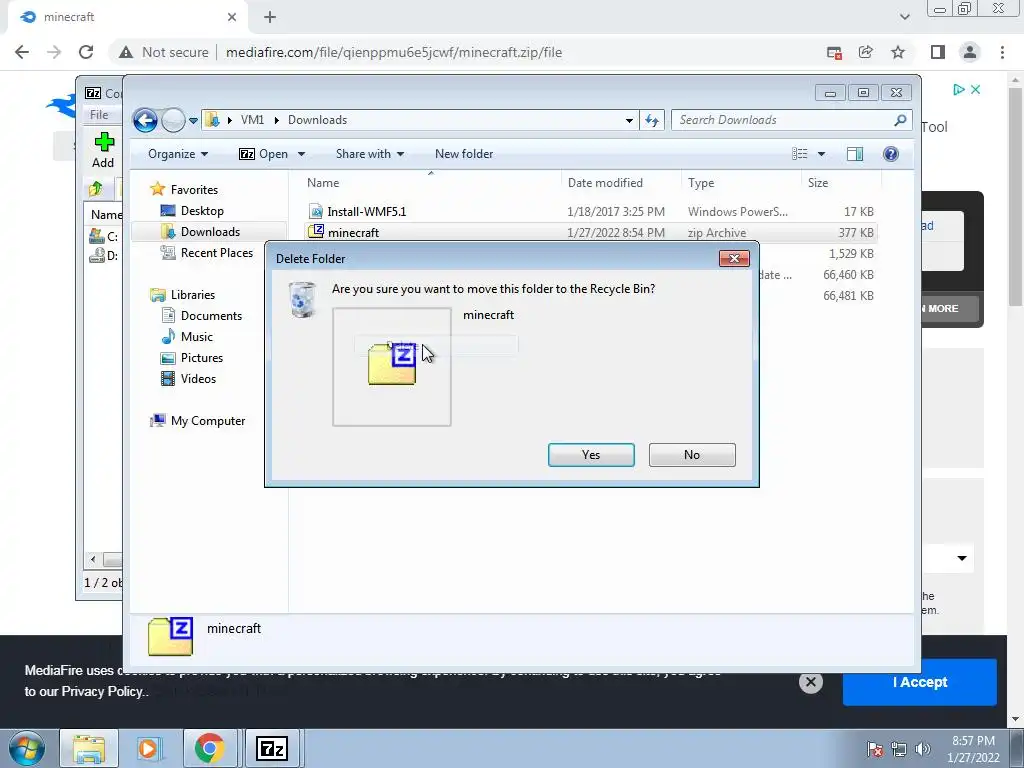Dismiss cookie banner with X button

pos(810,682)
